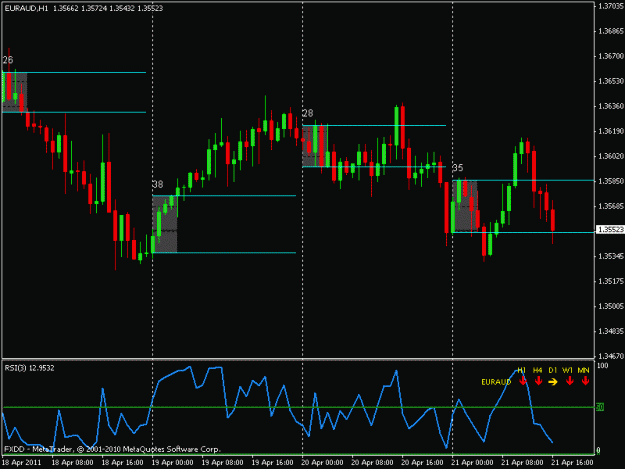Click the red down arrow under W1
The height and width of the screenshot is (469, 625).
[569, 381]
